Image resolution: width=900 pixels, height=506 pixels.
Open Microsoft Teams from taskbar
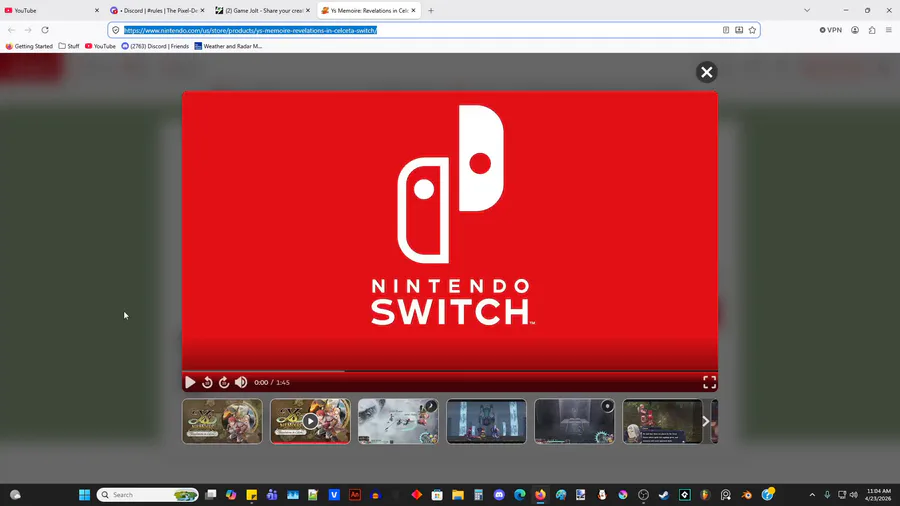coord(272,495)
